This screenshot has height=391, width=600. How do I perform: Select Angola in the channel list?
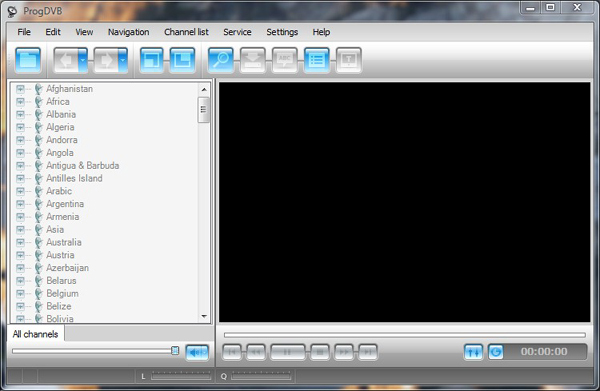[x=60, y=153]
